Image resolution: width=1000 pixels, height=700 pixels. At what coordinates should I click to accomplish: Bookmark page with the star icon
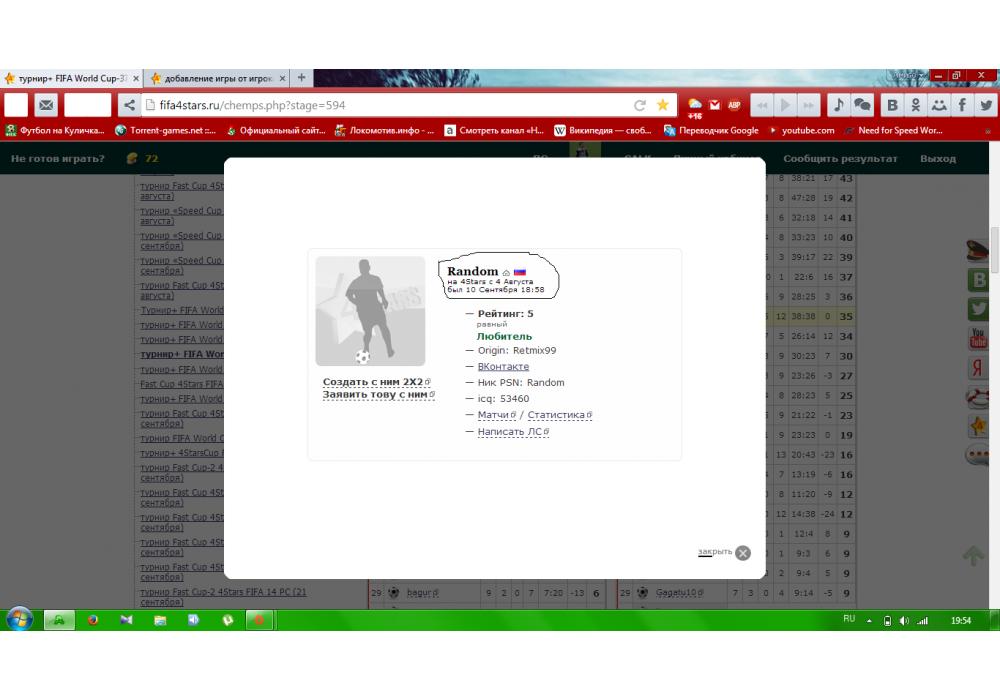click(662, 105)
